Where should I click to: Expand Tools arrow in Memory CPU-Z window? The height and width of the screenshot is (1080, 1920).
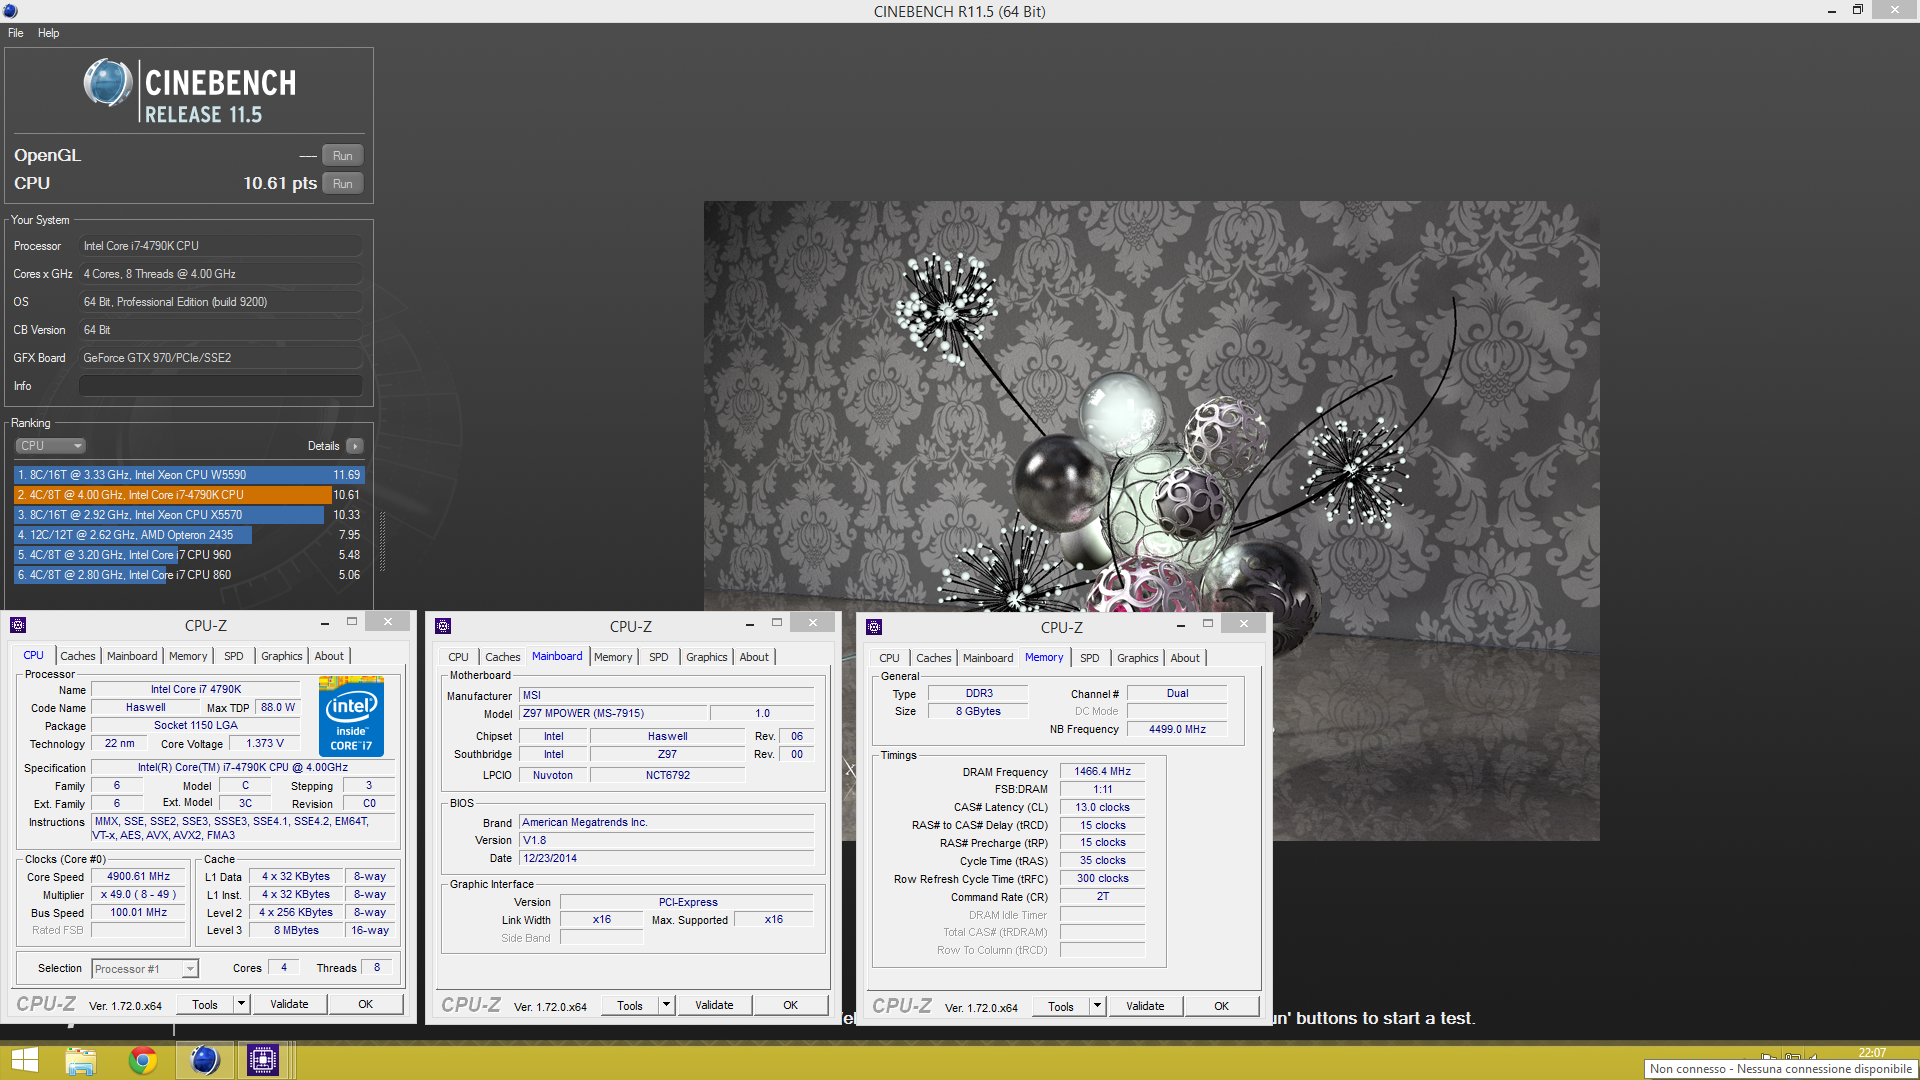click(x=1097, y=1006)
